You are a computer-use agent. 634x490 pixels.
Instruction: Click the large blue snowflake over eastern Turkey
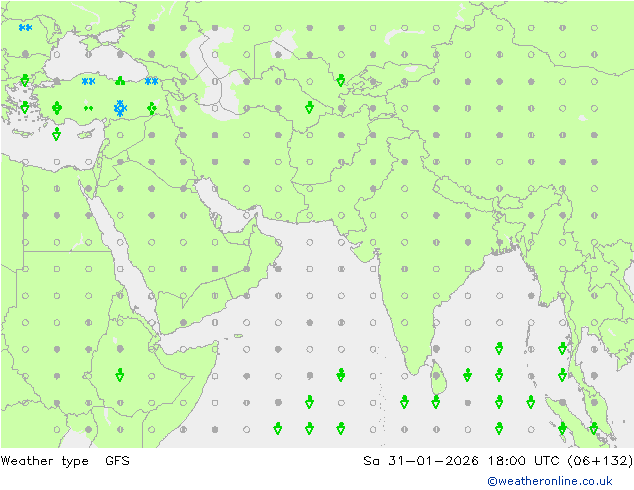[120, 108]
